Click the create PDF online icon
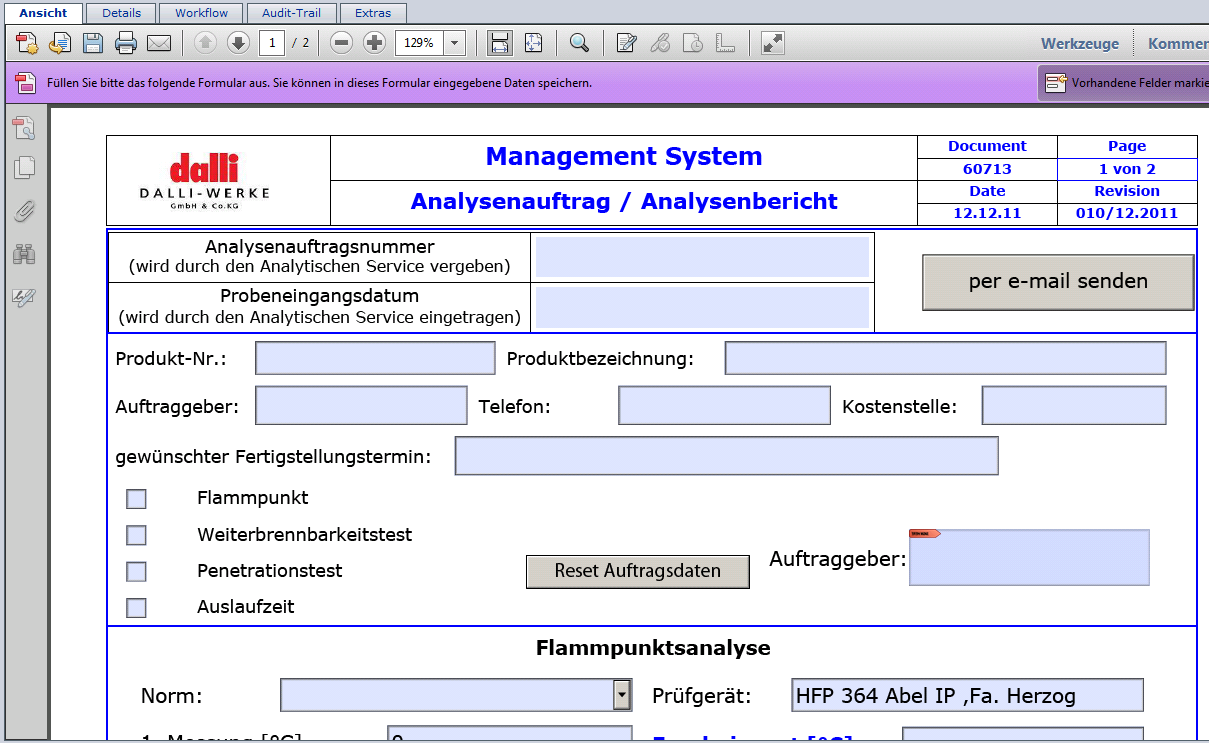This screenshot has height=743, width=1209. click(x=27, y=43)
